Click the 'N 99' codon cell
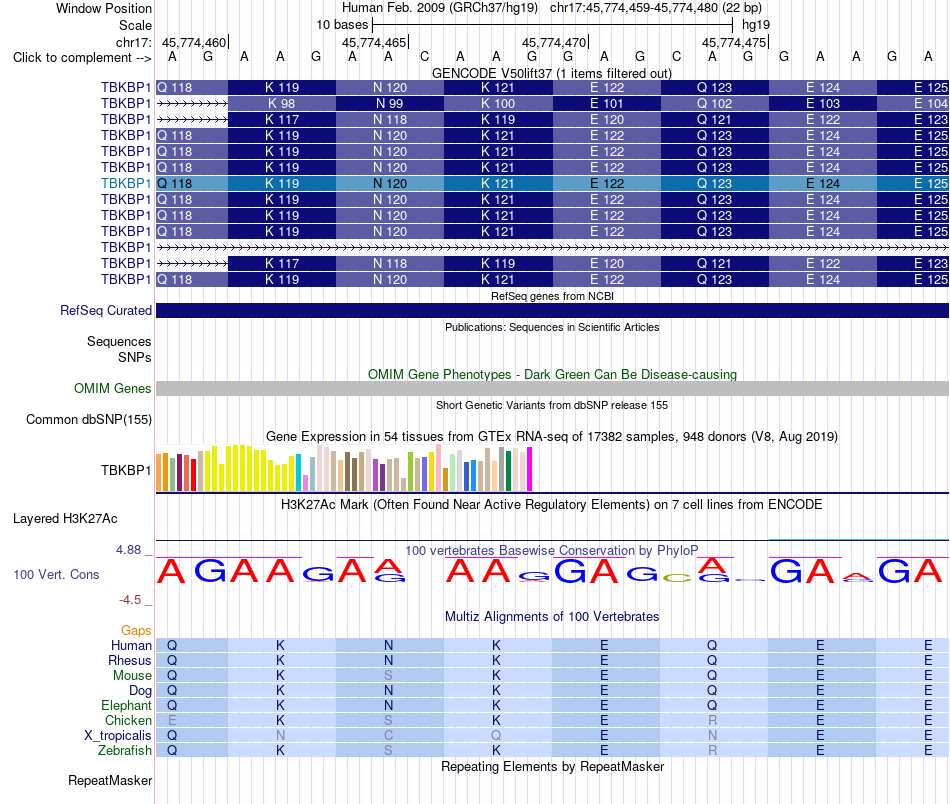950x804 pixels. (x=390, y=104)
